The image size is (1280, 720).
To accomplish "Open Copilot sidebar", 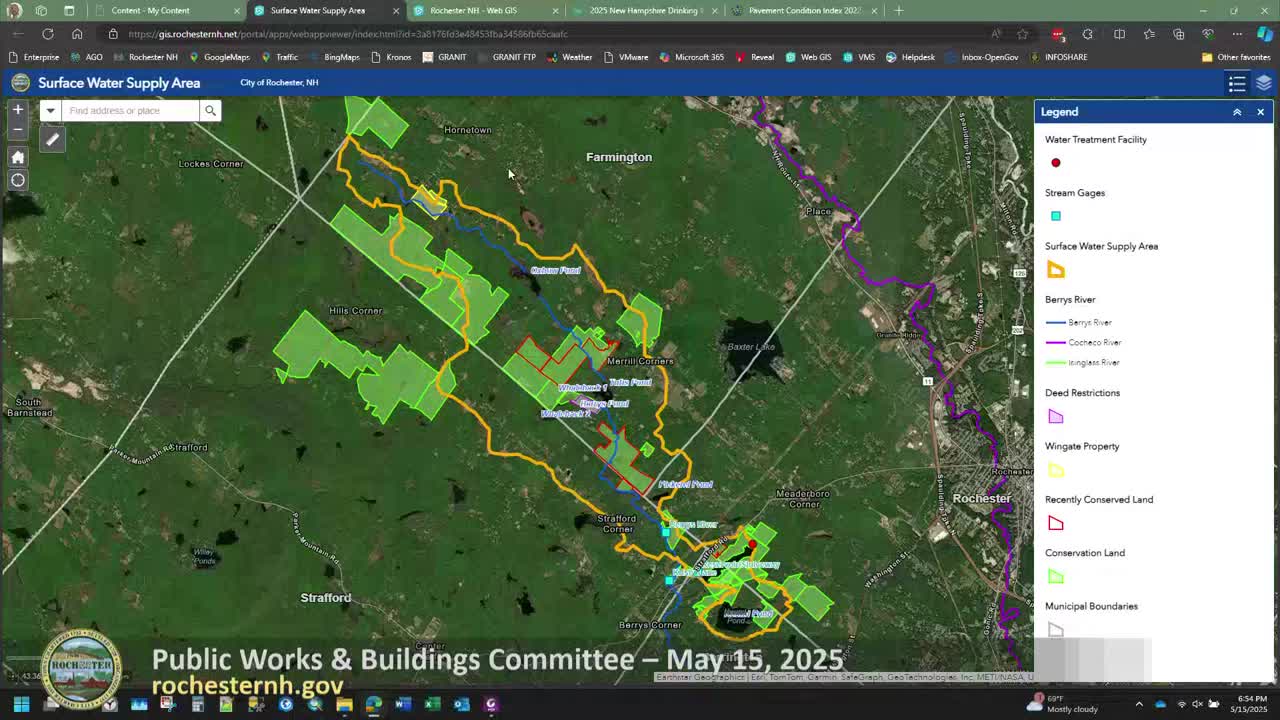I will pyautogui.click(x=1264, y=34).
